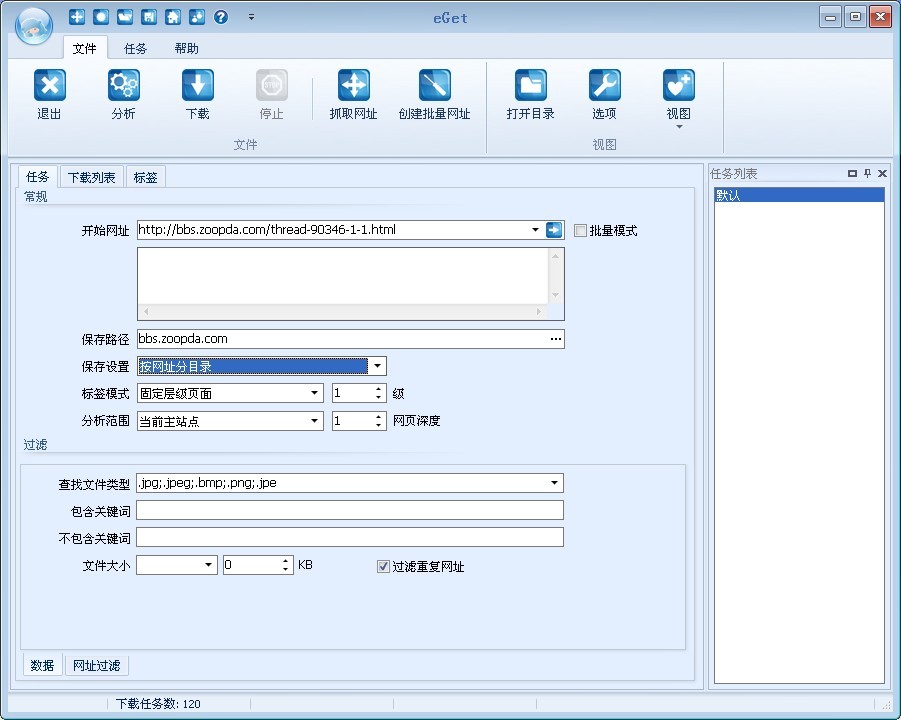Click the 抓取网址 grab URL icon

(x=353, y=85)
